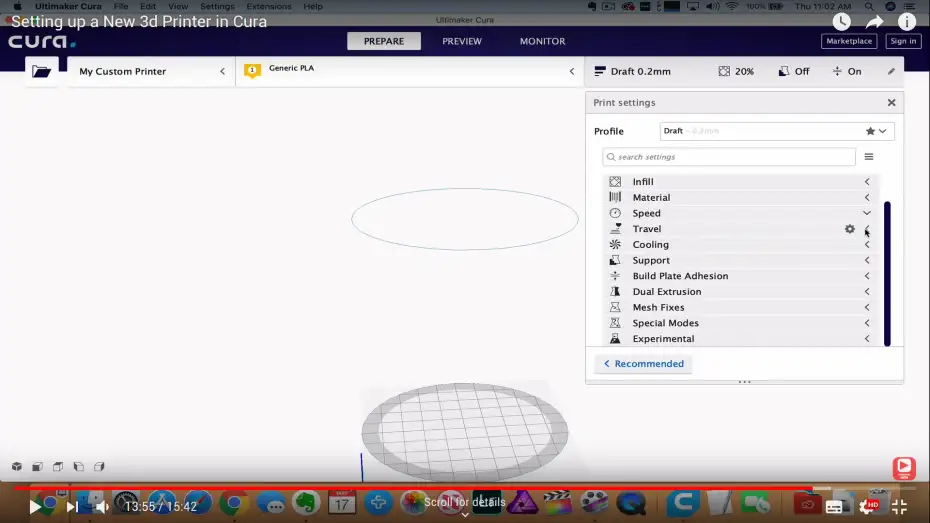The height and width of the screenshot is (523, 930).
Task: Open the Draft profile dropdown
Action: click(x=776, y=131)
